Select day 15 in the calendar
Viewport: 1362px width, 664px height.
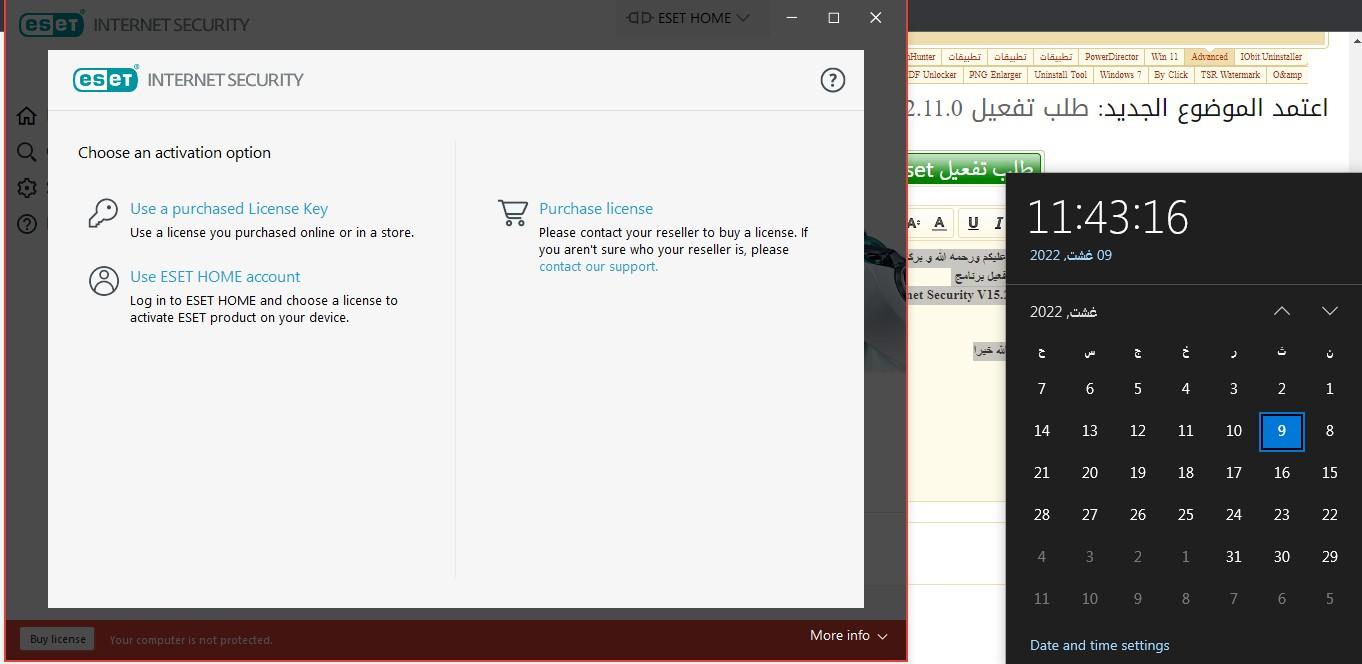pos(1330,473)
